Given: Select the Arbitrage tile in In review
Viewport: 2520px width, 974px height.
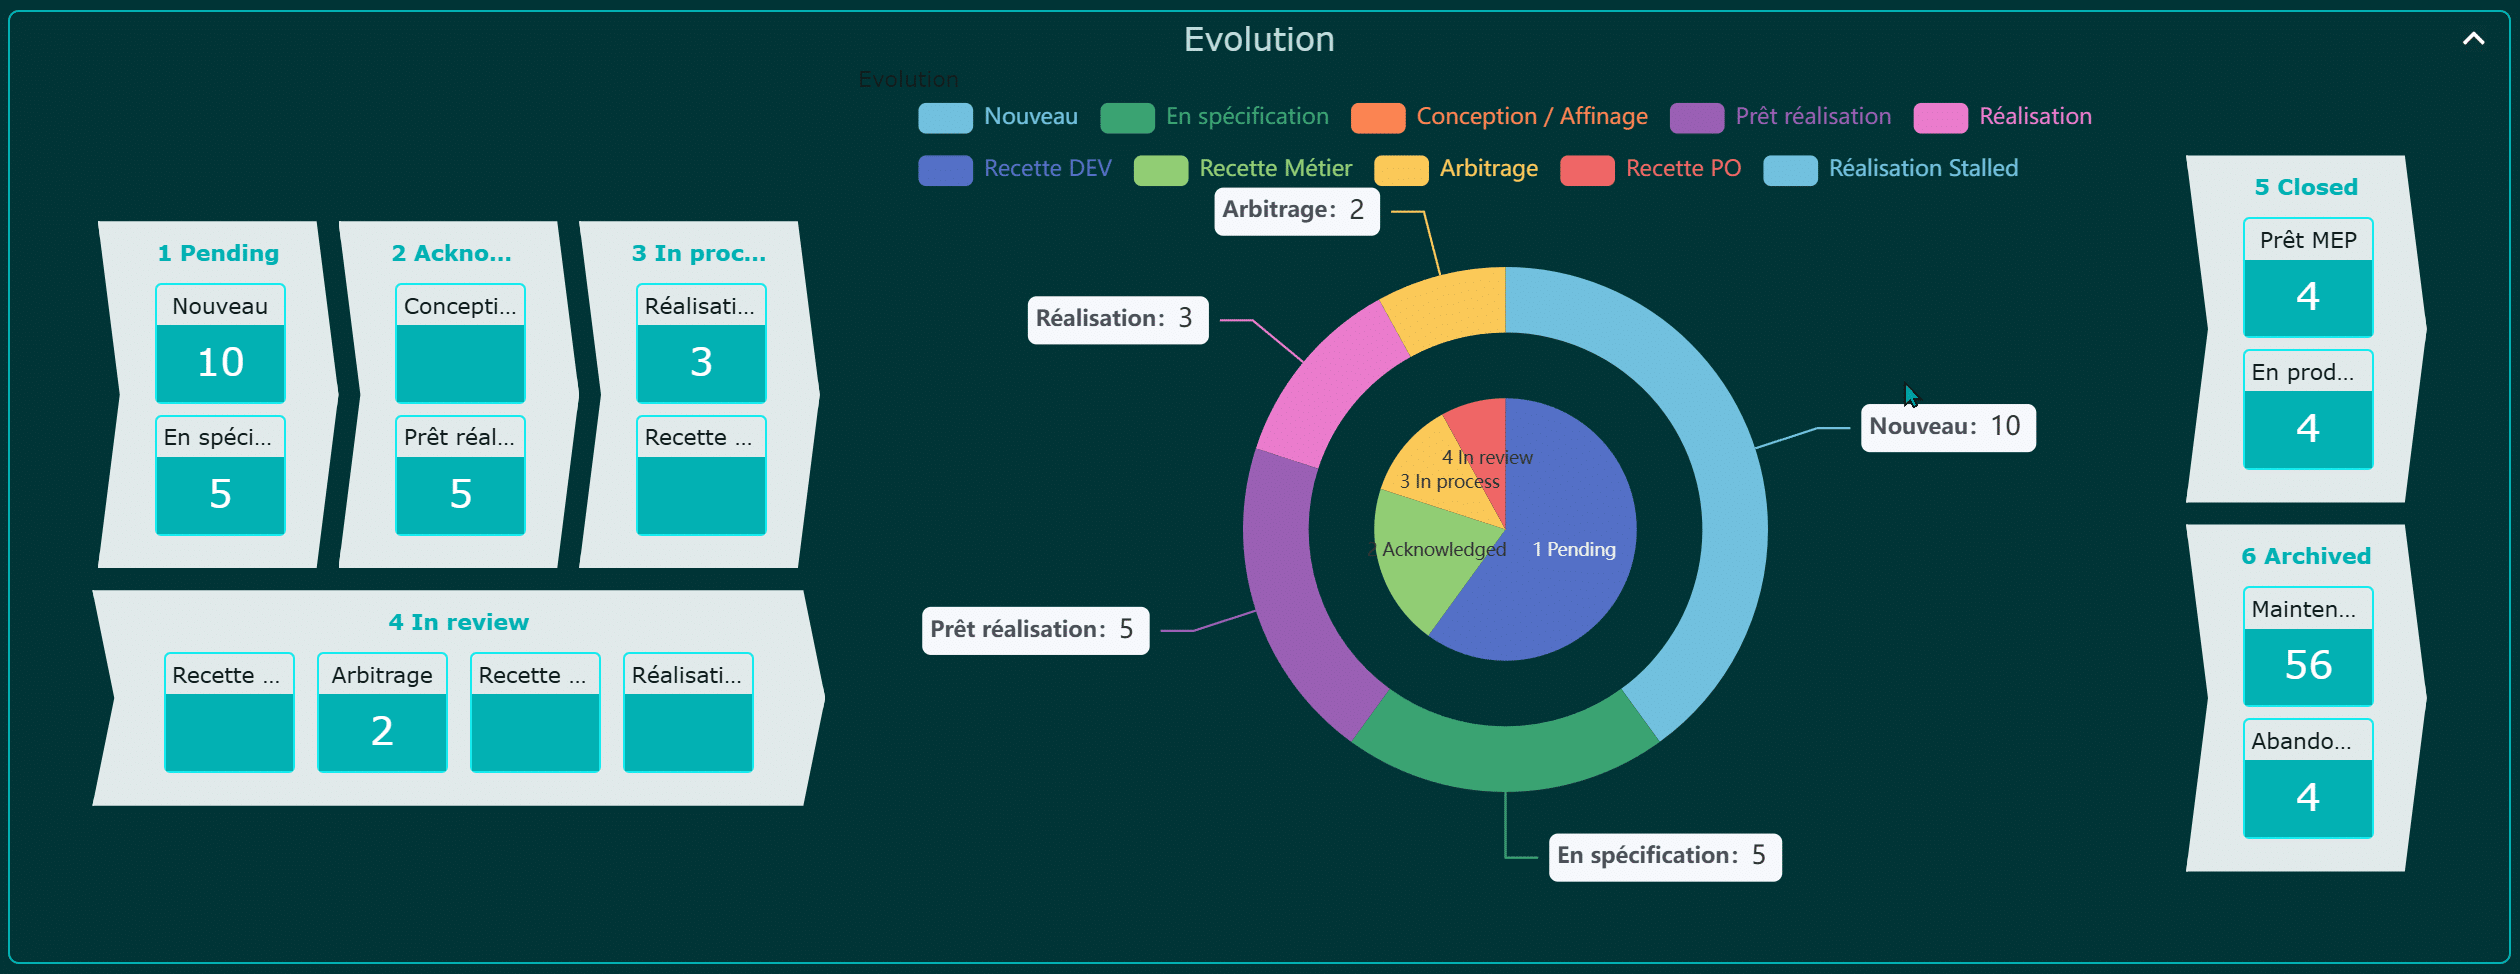Looking at the screenshot, I should [382, 712].
